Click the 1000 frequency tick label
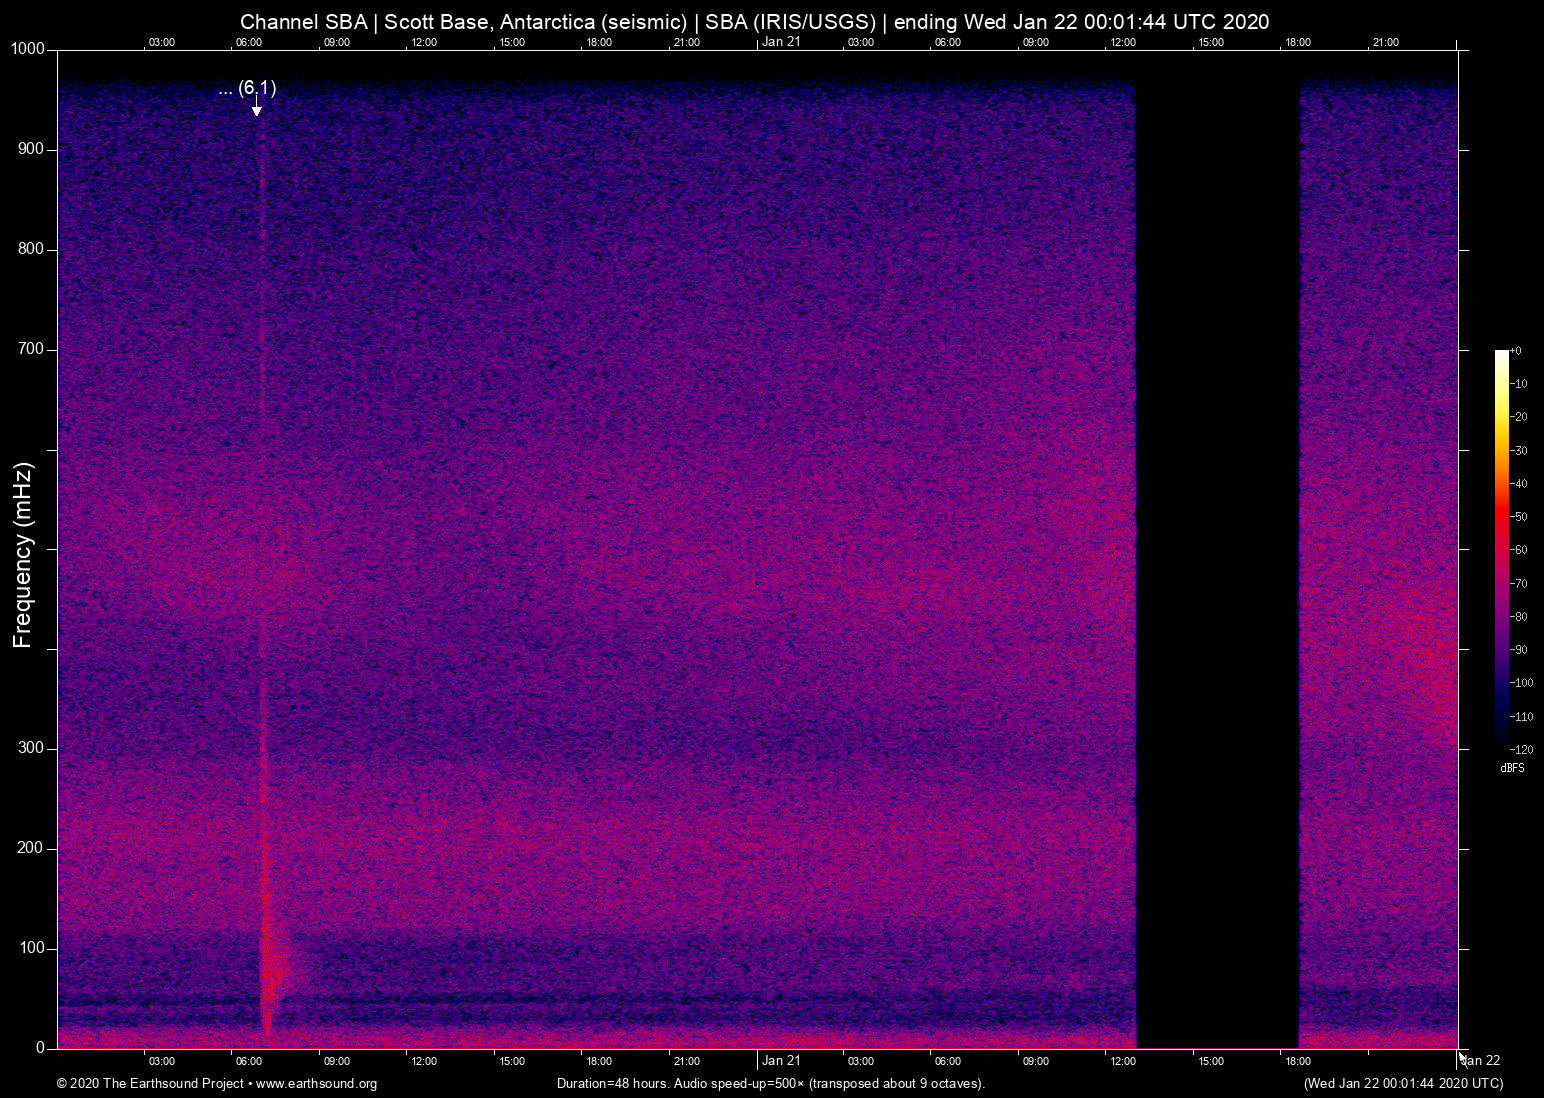 point(26,47)
